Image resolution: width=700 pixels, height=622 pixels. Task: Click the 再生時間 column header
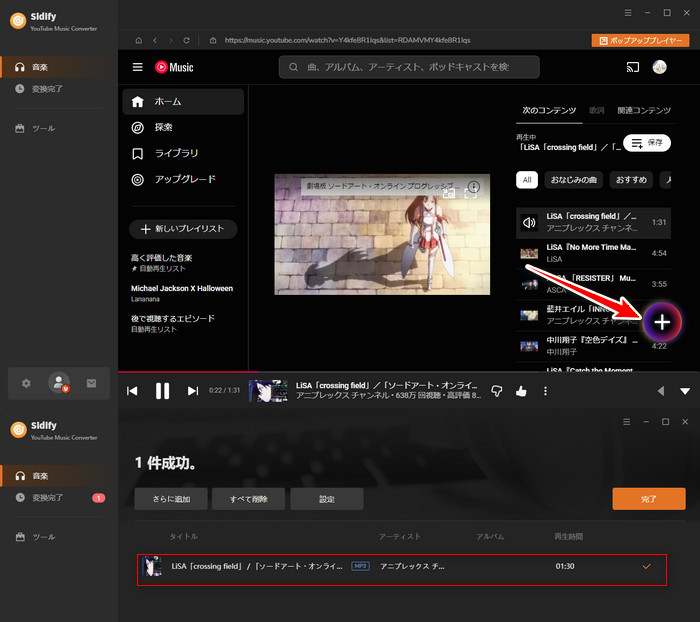(x=568, y=537)
